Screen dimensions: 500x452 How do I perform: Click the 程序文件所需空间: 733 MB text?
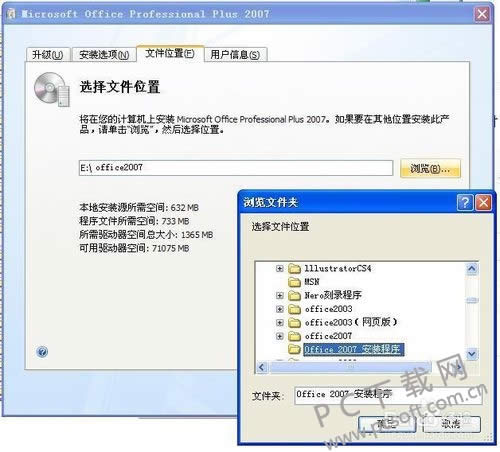134,221
